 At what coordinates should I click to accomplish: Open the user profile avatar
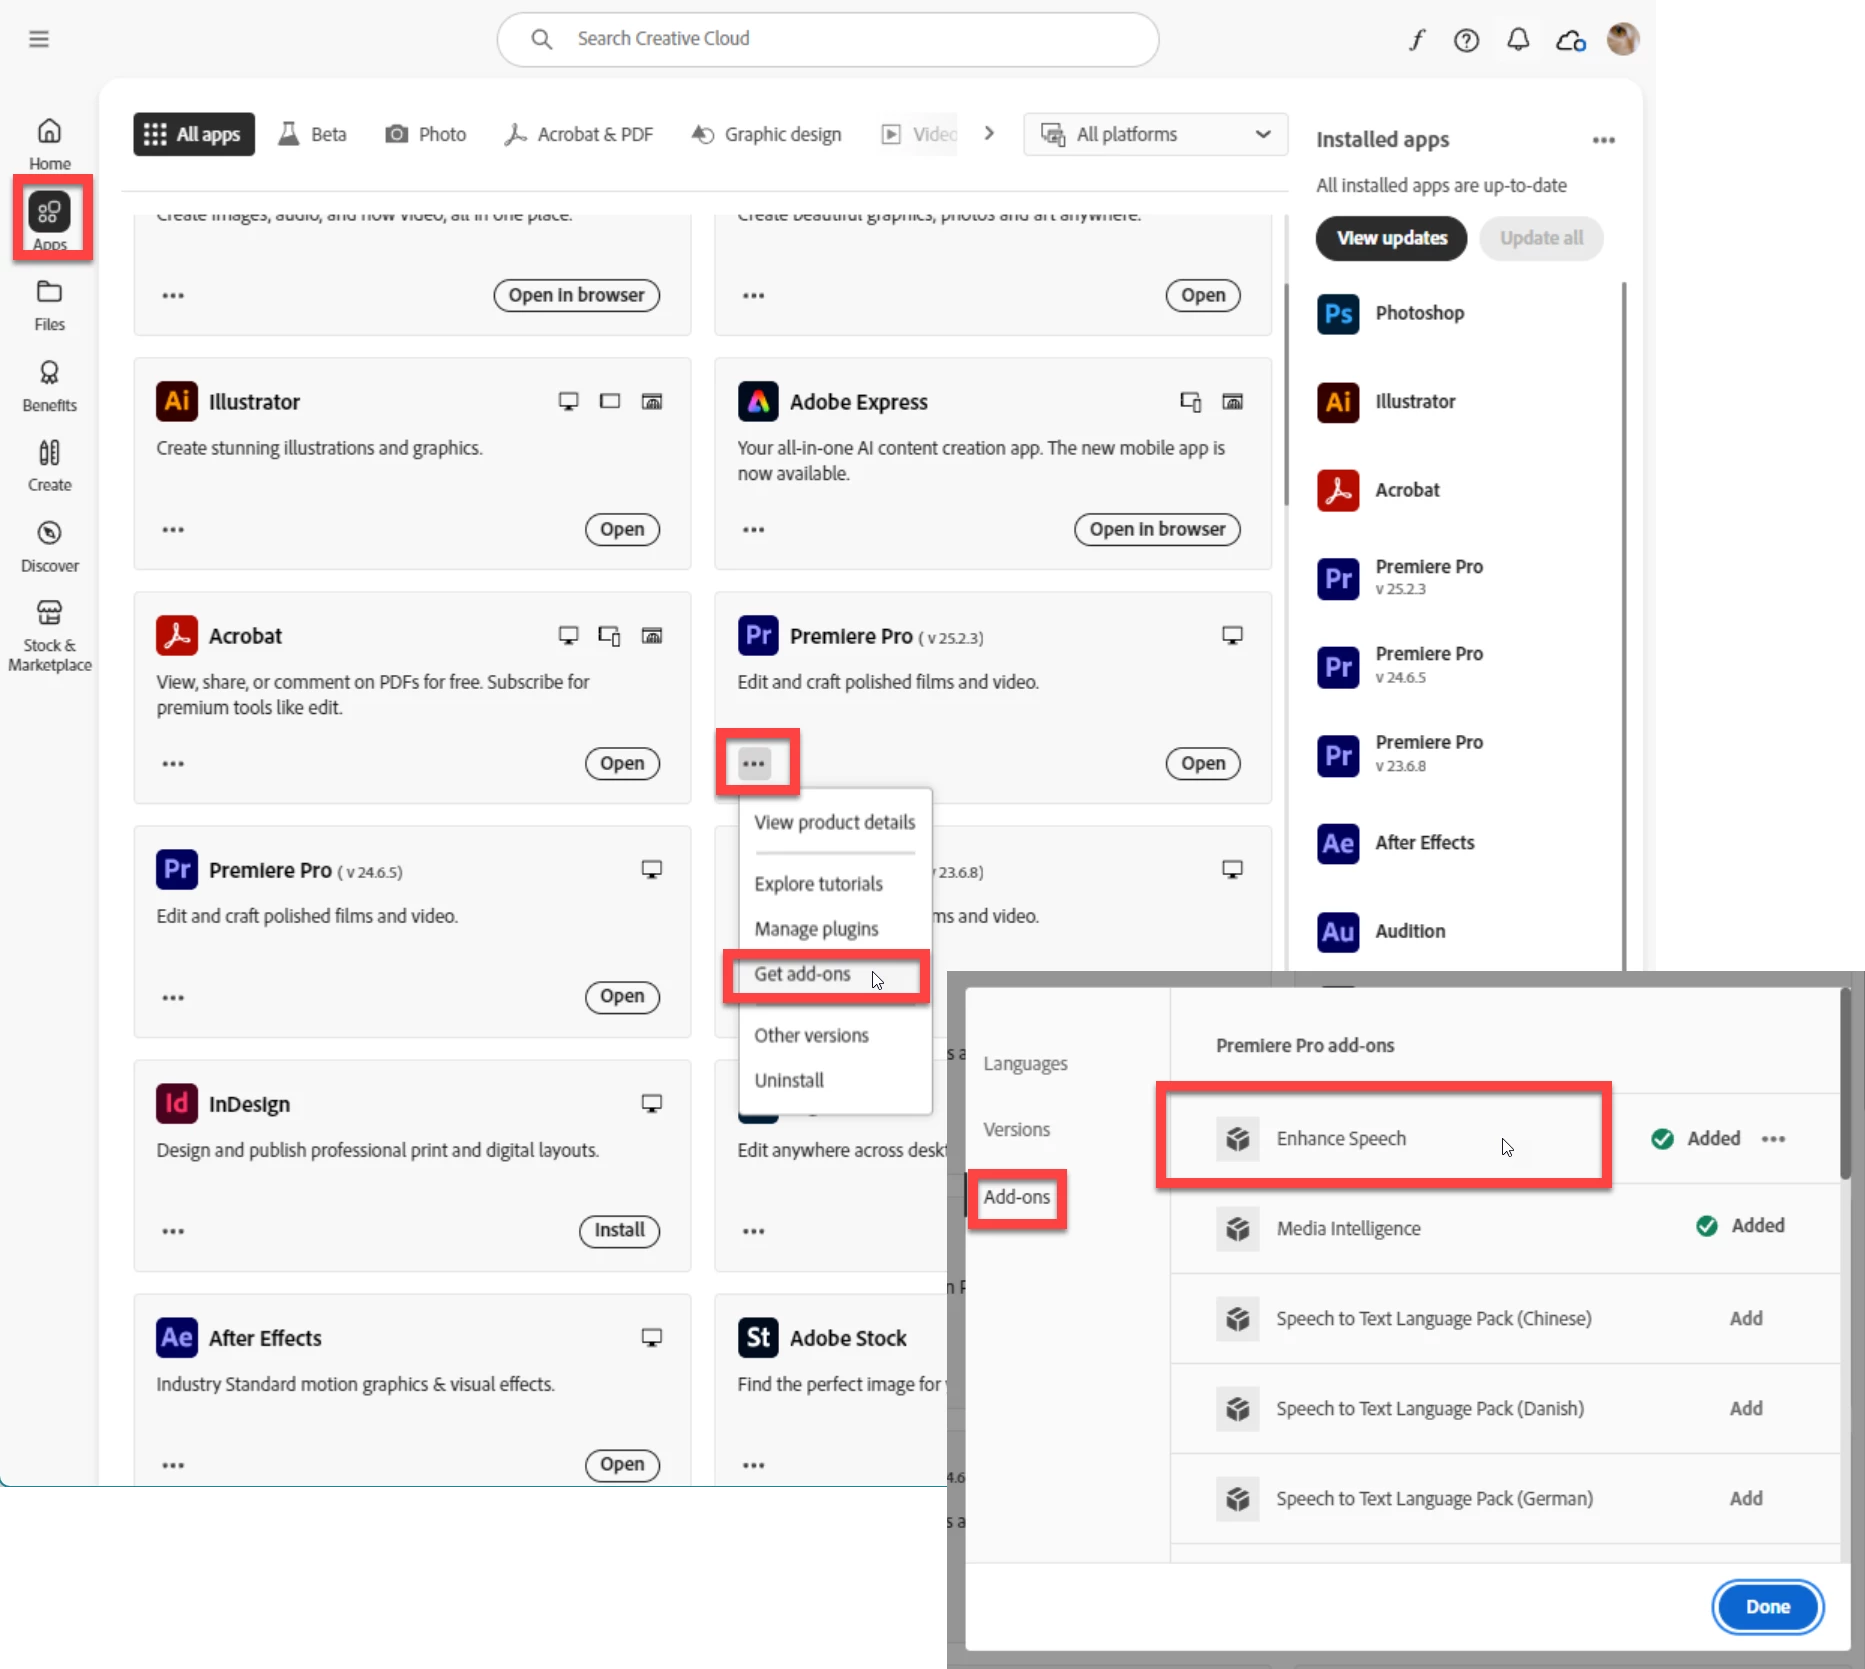pos(1622,39)
